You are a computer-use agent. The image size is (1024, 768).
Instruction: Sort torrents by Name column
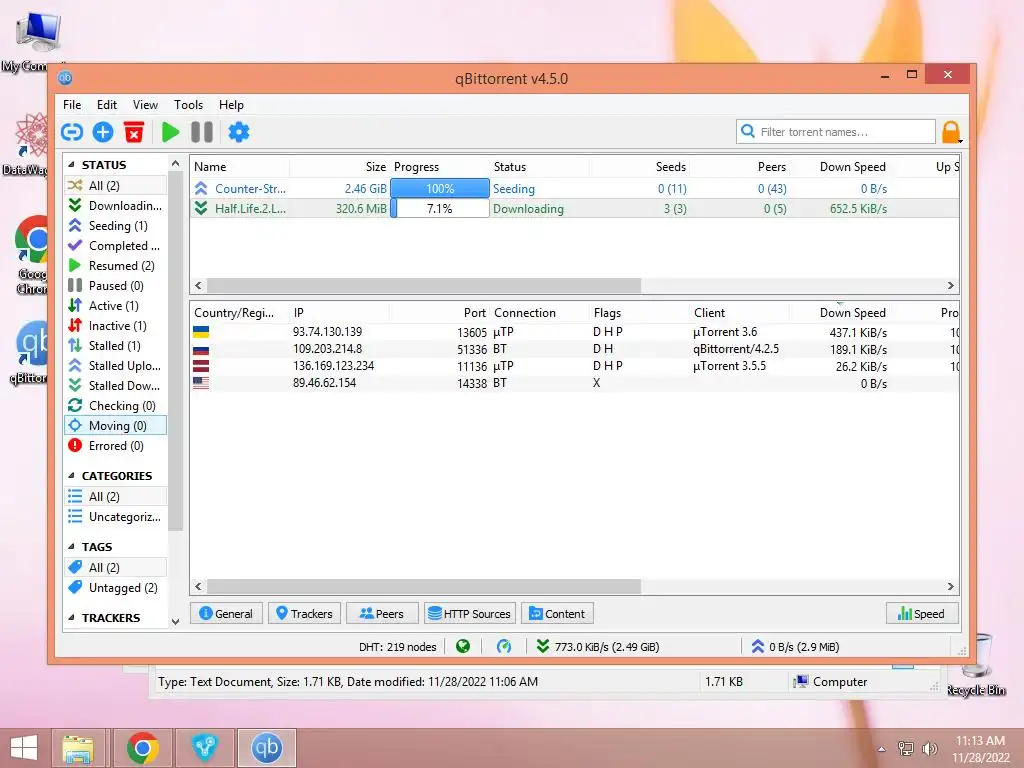[240, 167]
